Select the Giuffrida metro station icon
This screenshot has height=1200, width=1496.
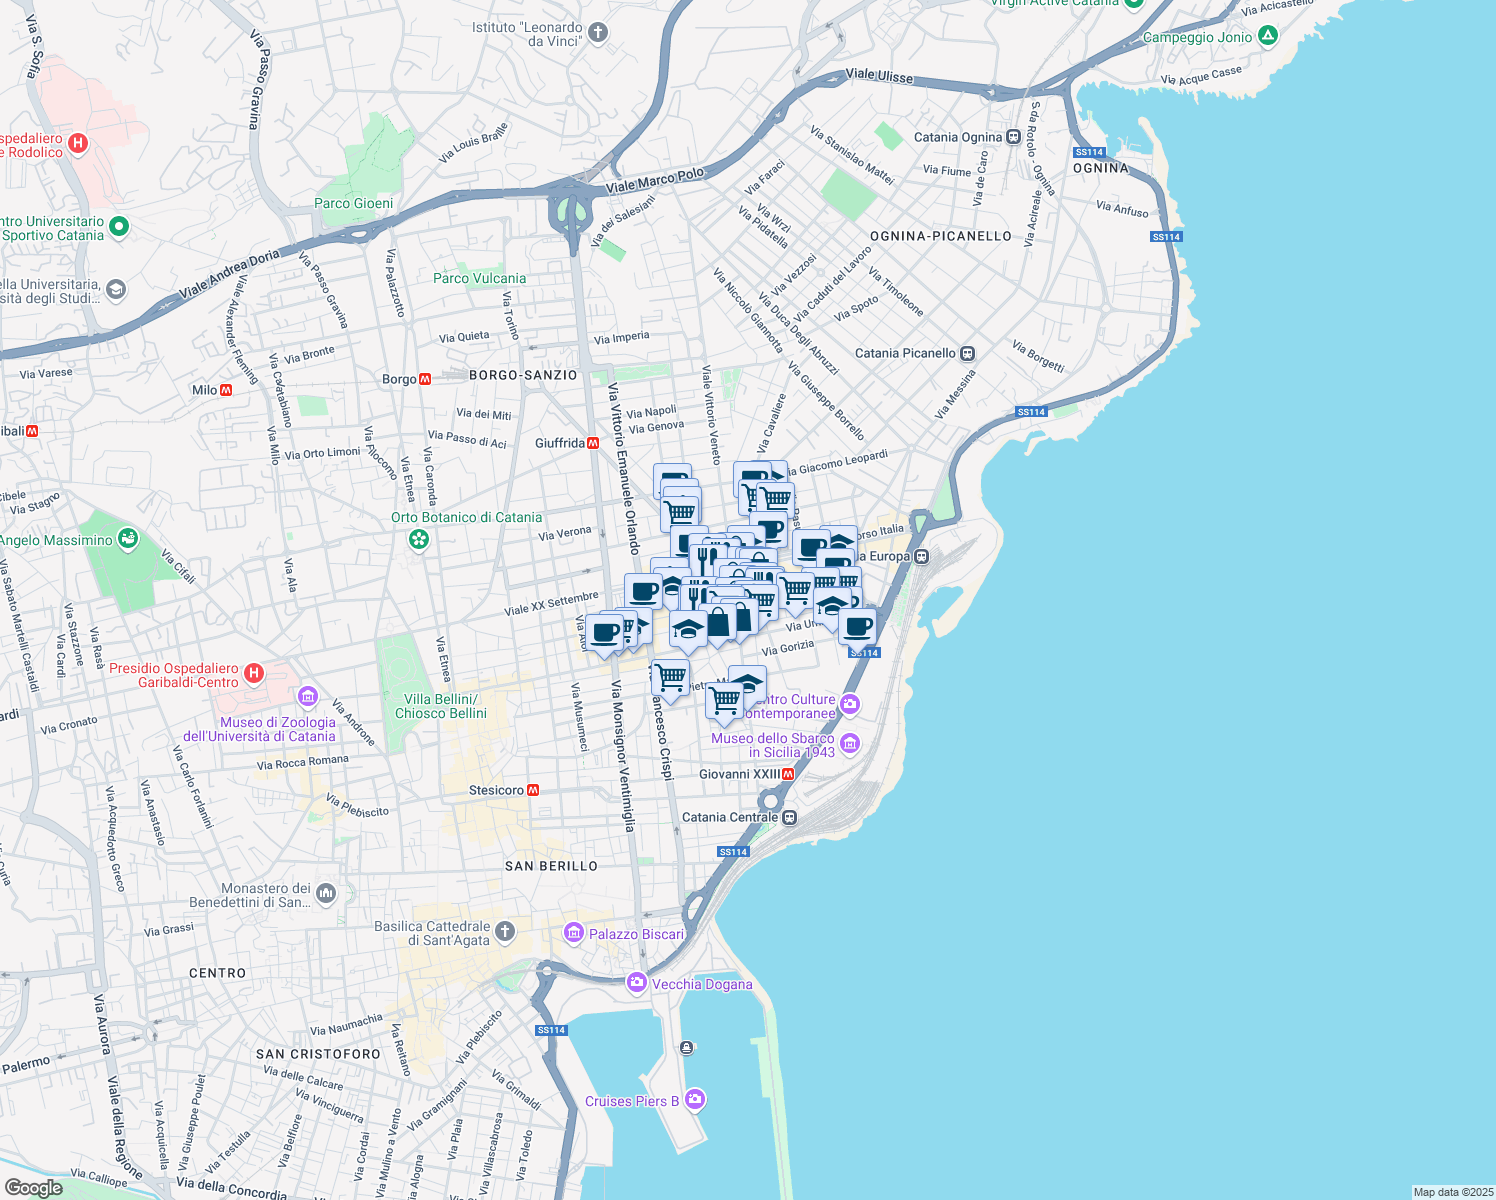pyautogui.click(x=594, y=441)
